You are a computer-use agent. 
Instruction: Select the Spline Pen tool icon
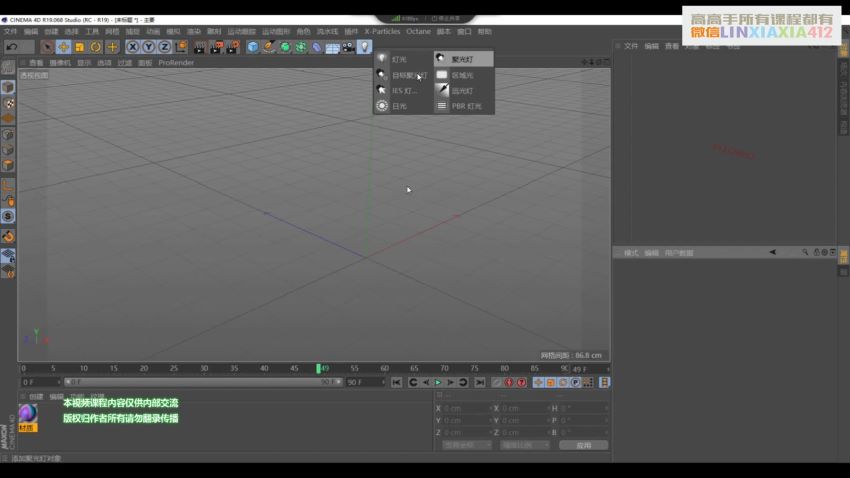[269, 47]
